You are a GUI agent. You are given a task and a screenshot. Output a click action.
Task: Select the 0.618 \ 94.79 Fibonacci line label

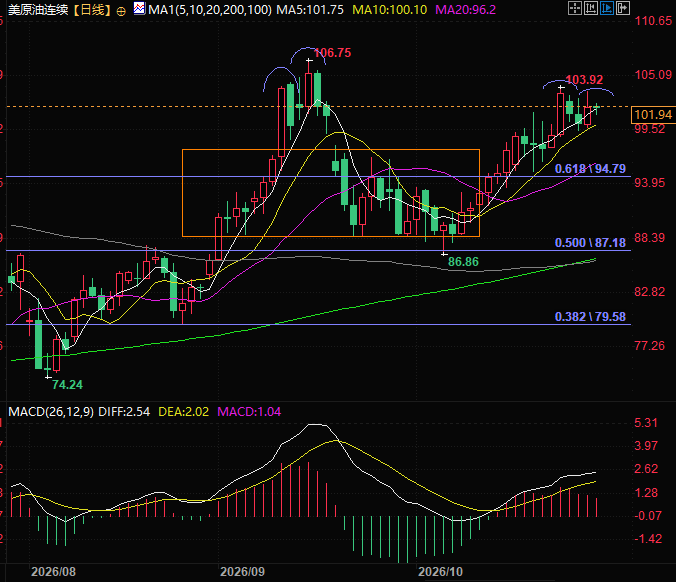[590, 169]
